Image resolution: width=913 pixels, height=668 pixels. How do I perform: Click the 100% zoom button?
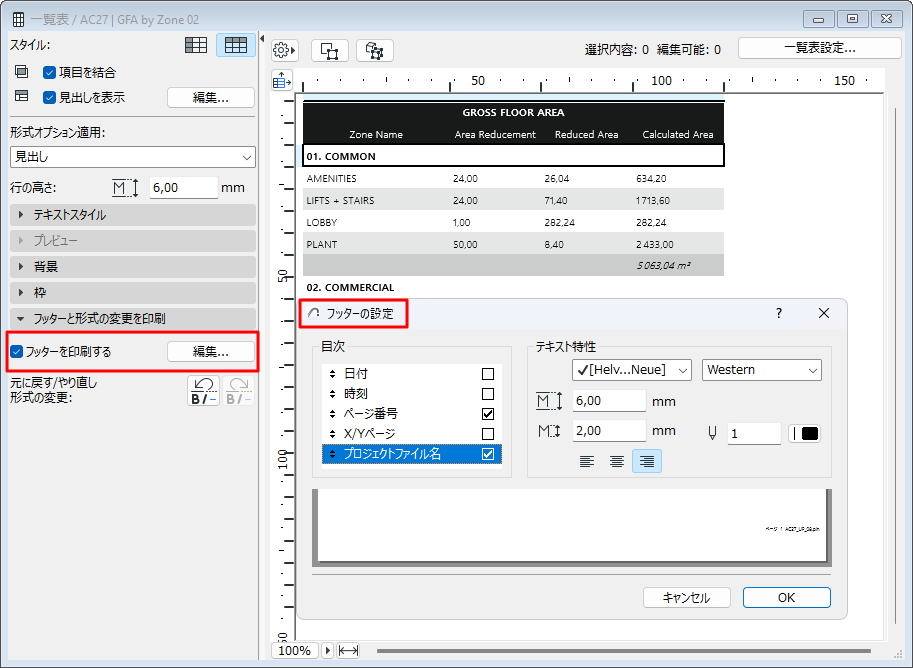(295, 651)
